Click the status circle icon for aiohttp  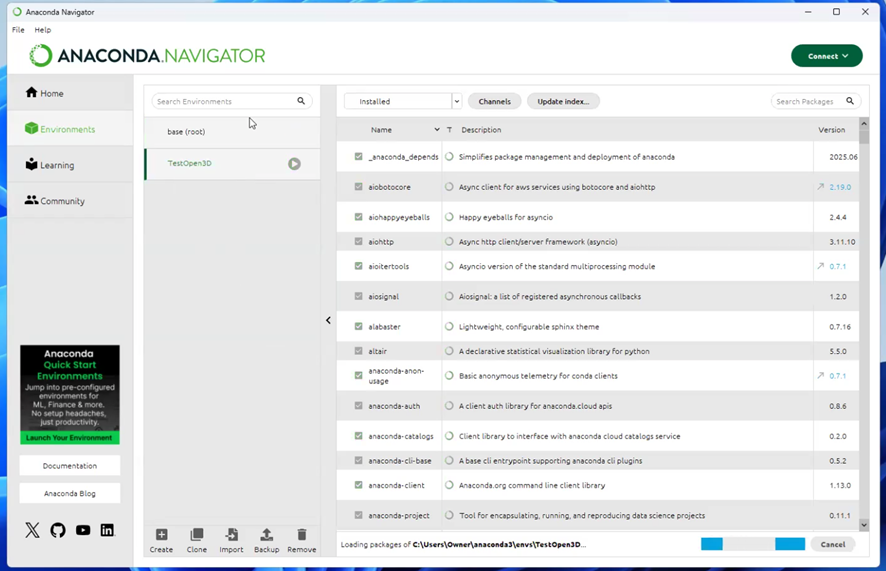(x=449, y=241)
